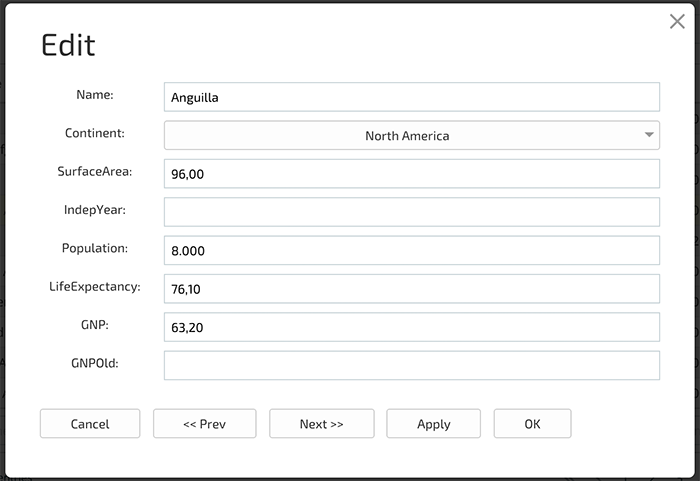
Task: Click the Edit dialog title
Action: coord(68,45)
